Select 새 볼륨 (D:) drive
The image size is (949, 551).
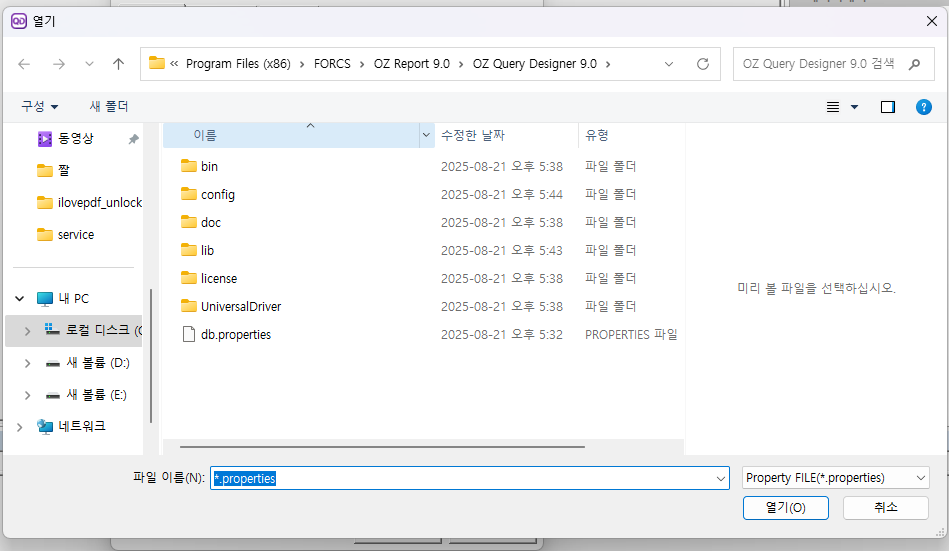[x=97, y=363]
